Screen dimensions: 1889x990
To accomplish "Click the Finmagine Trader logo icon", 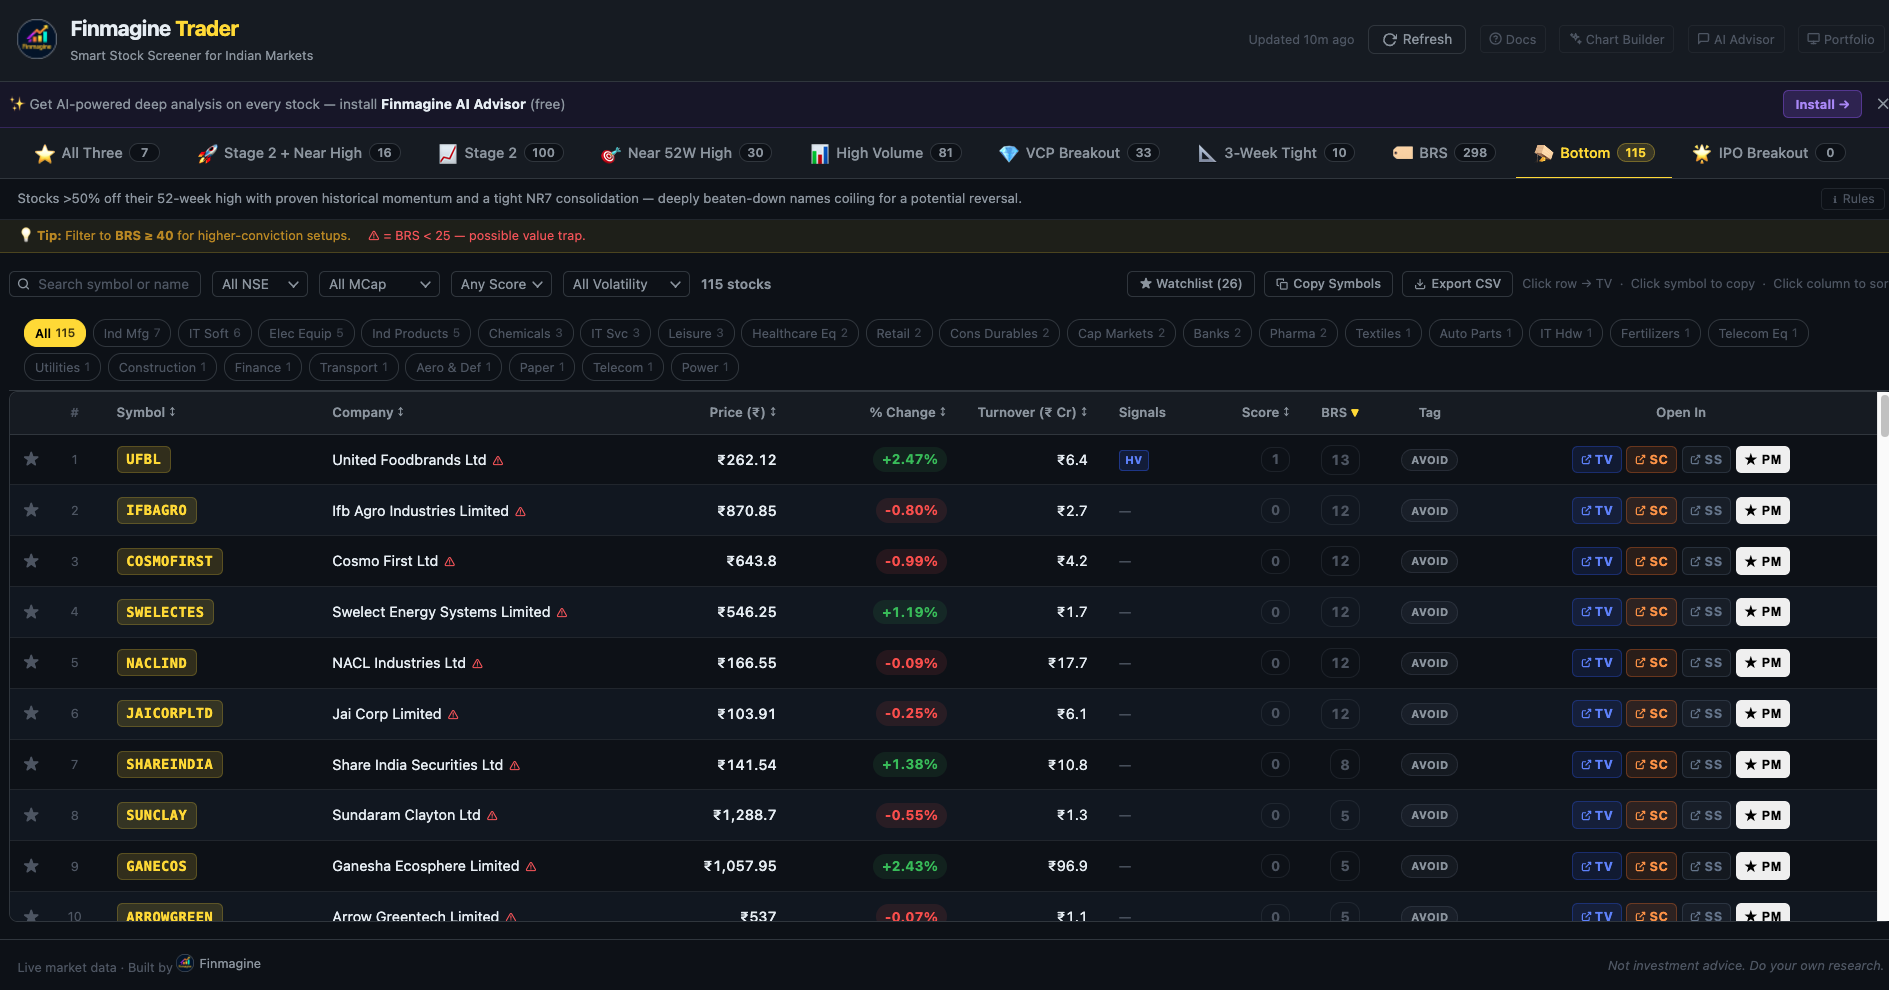I will (37, 40).
